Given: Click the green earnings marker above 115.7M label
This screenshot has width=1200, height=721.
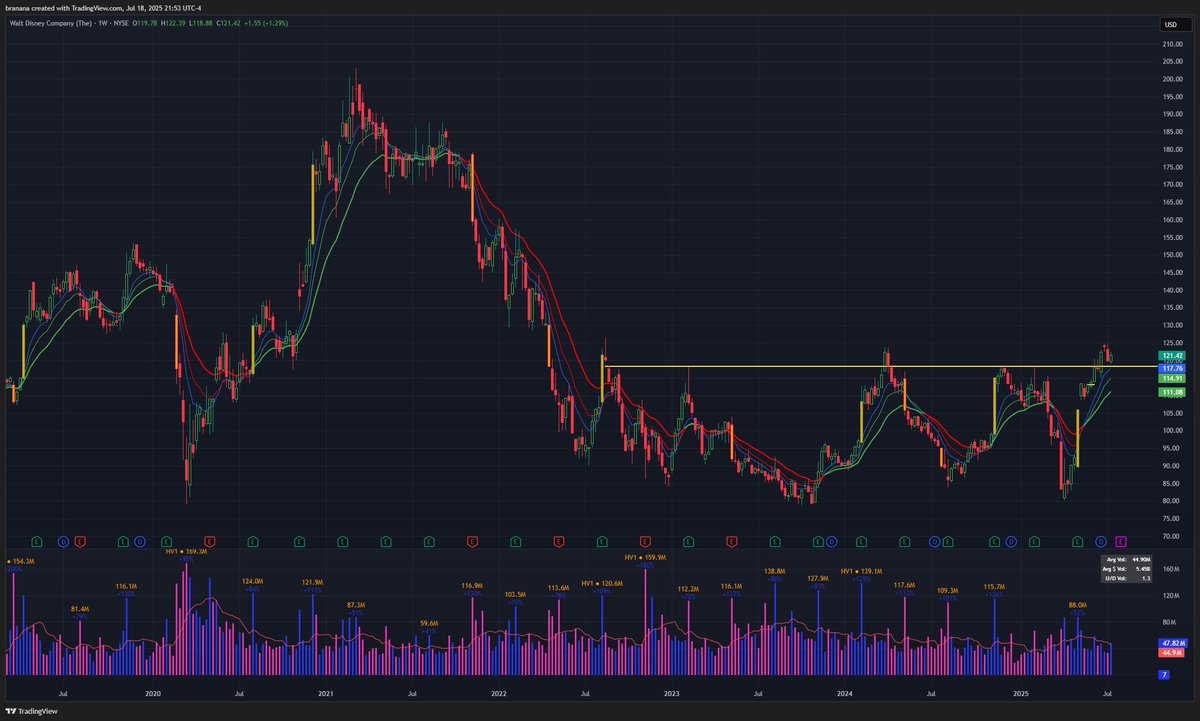Looking at the screenshot, I should pyautogui.click(x=994, y=541).
